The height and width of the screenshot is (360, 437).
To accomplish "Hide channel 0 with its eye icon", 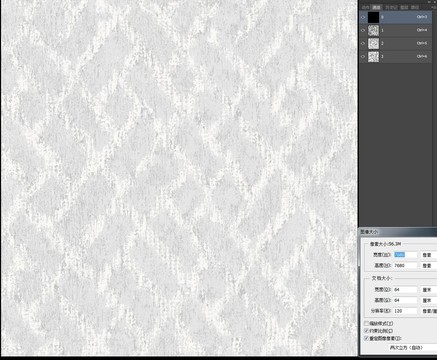I will click(x=363, y=17).
